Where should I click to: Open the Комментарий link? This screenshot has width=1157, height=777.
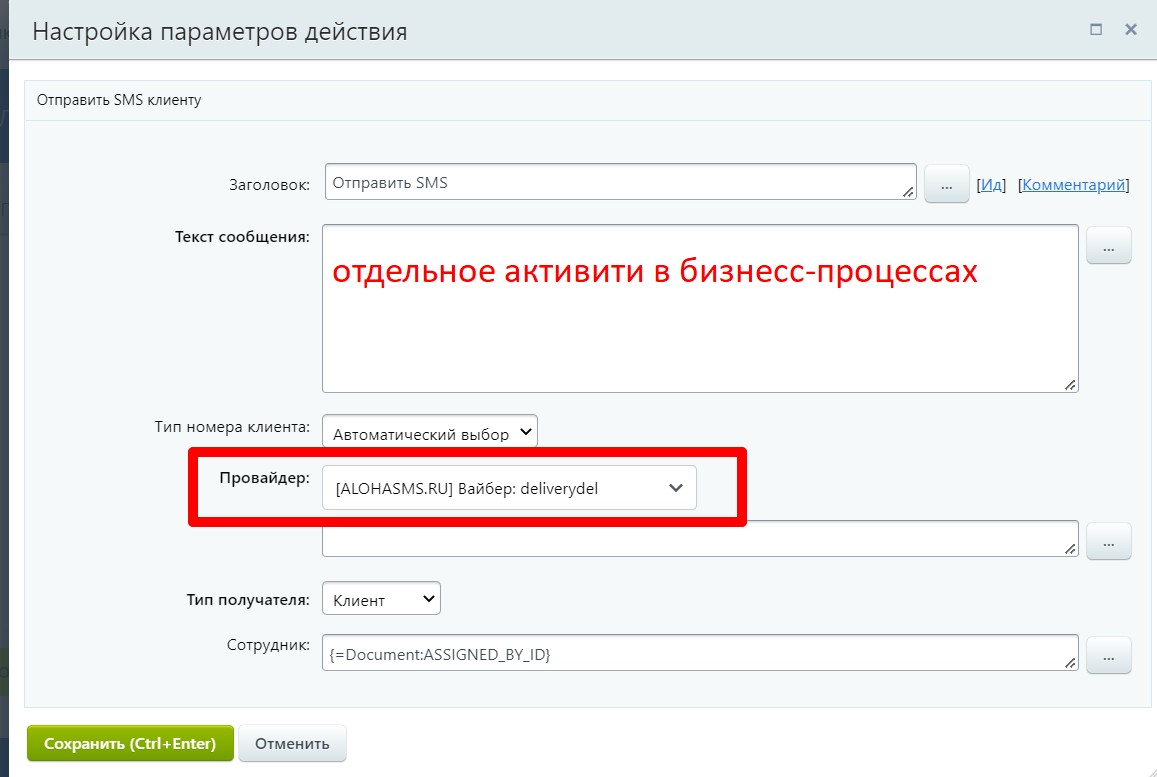1074,185
